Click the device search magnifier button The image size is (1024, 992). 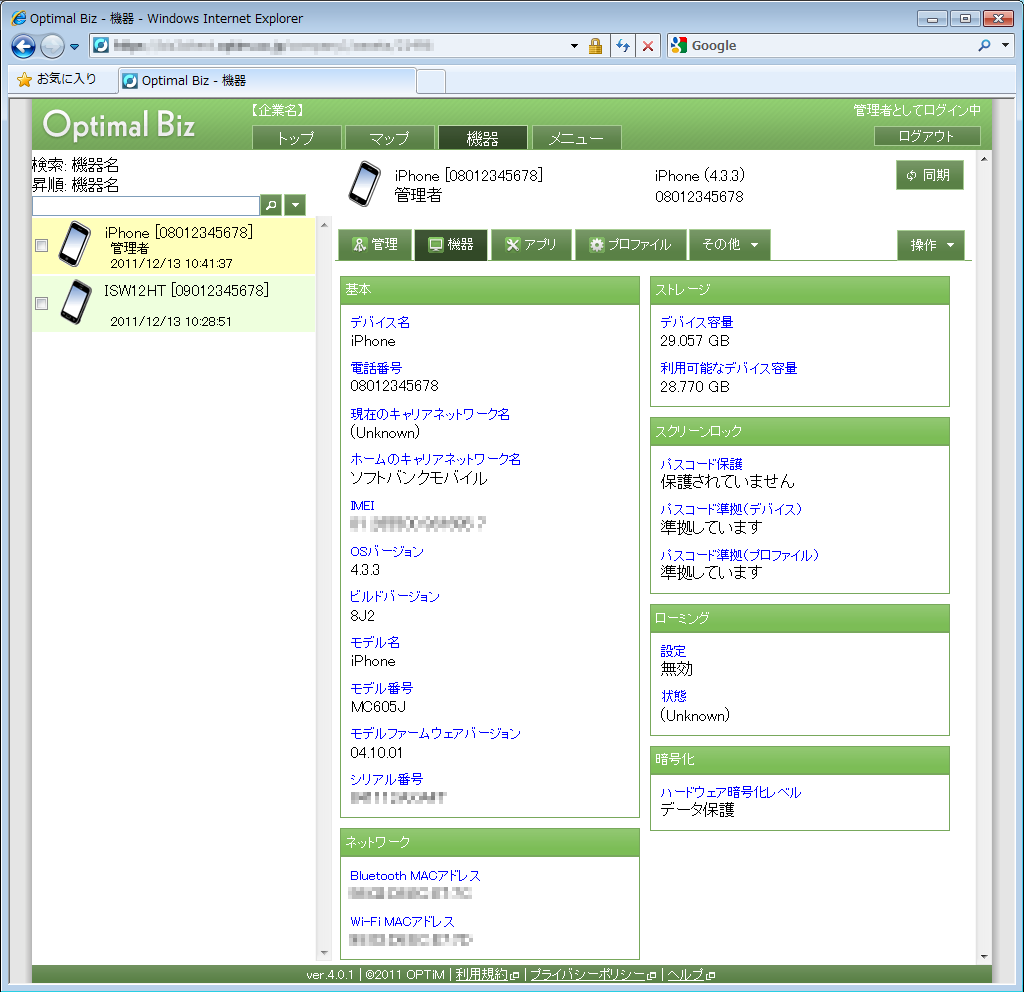pyautogui.click(x=271, y=205)
